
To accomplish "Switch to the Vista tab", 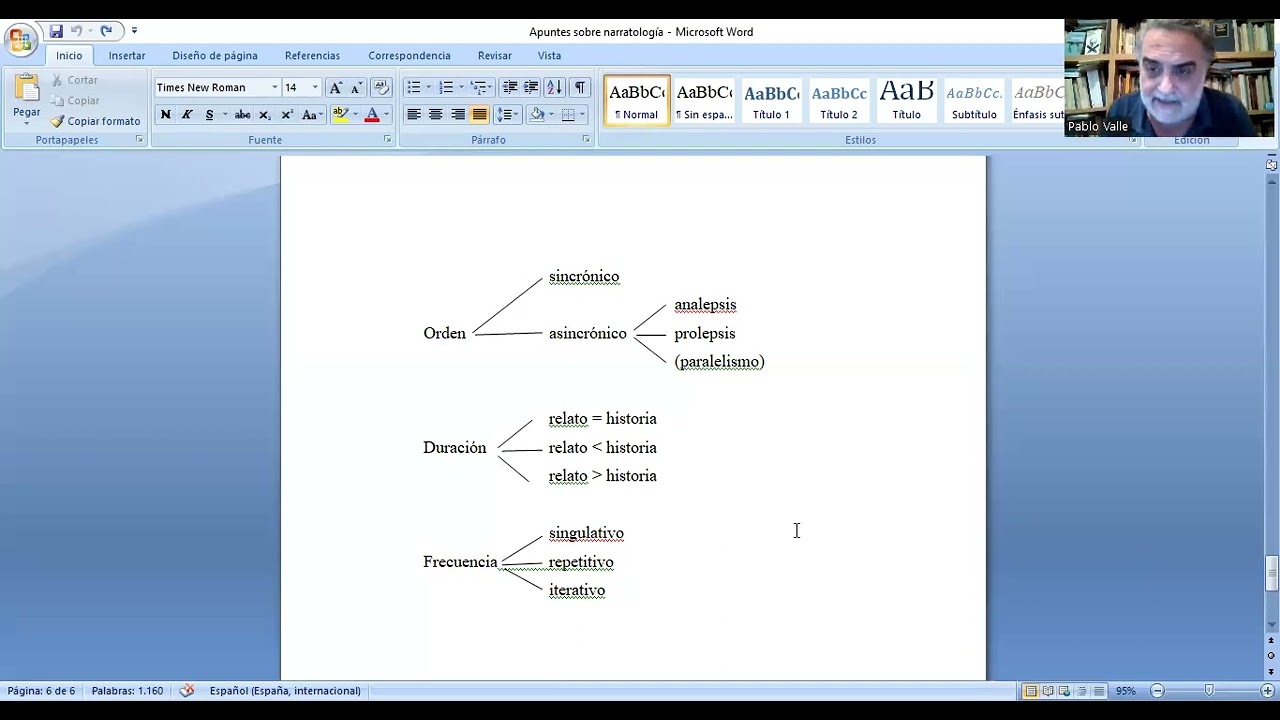I will point(549,56).
